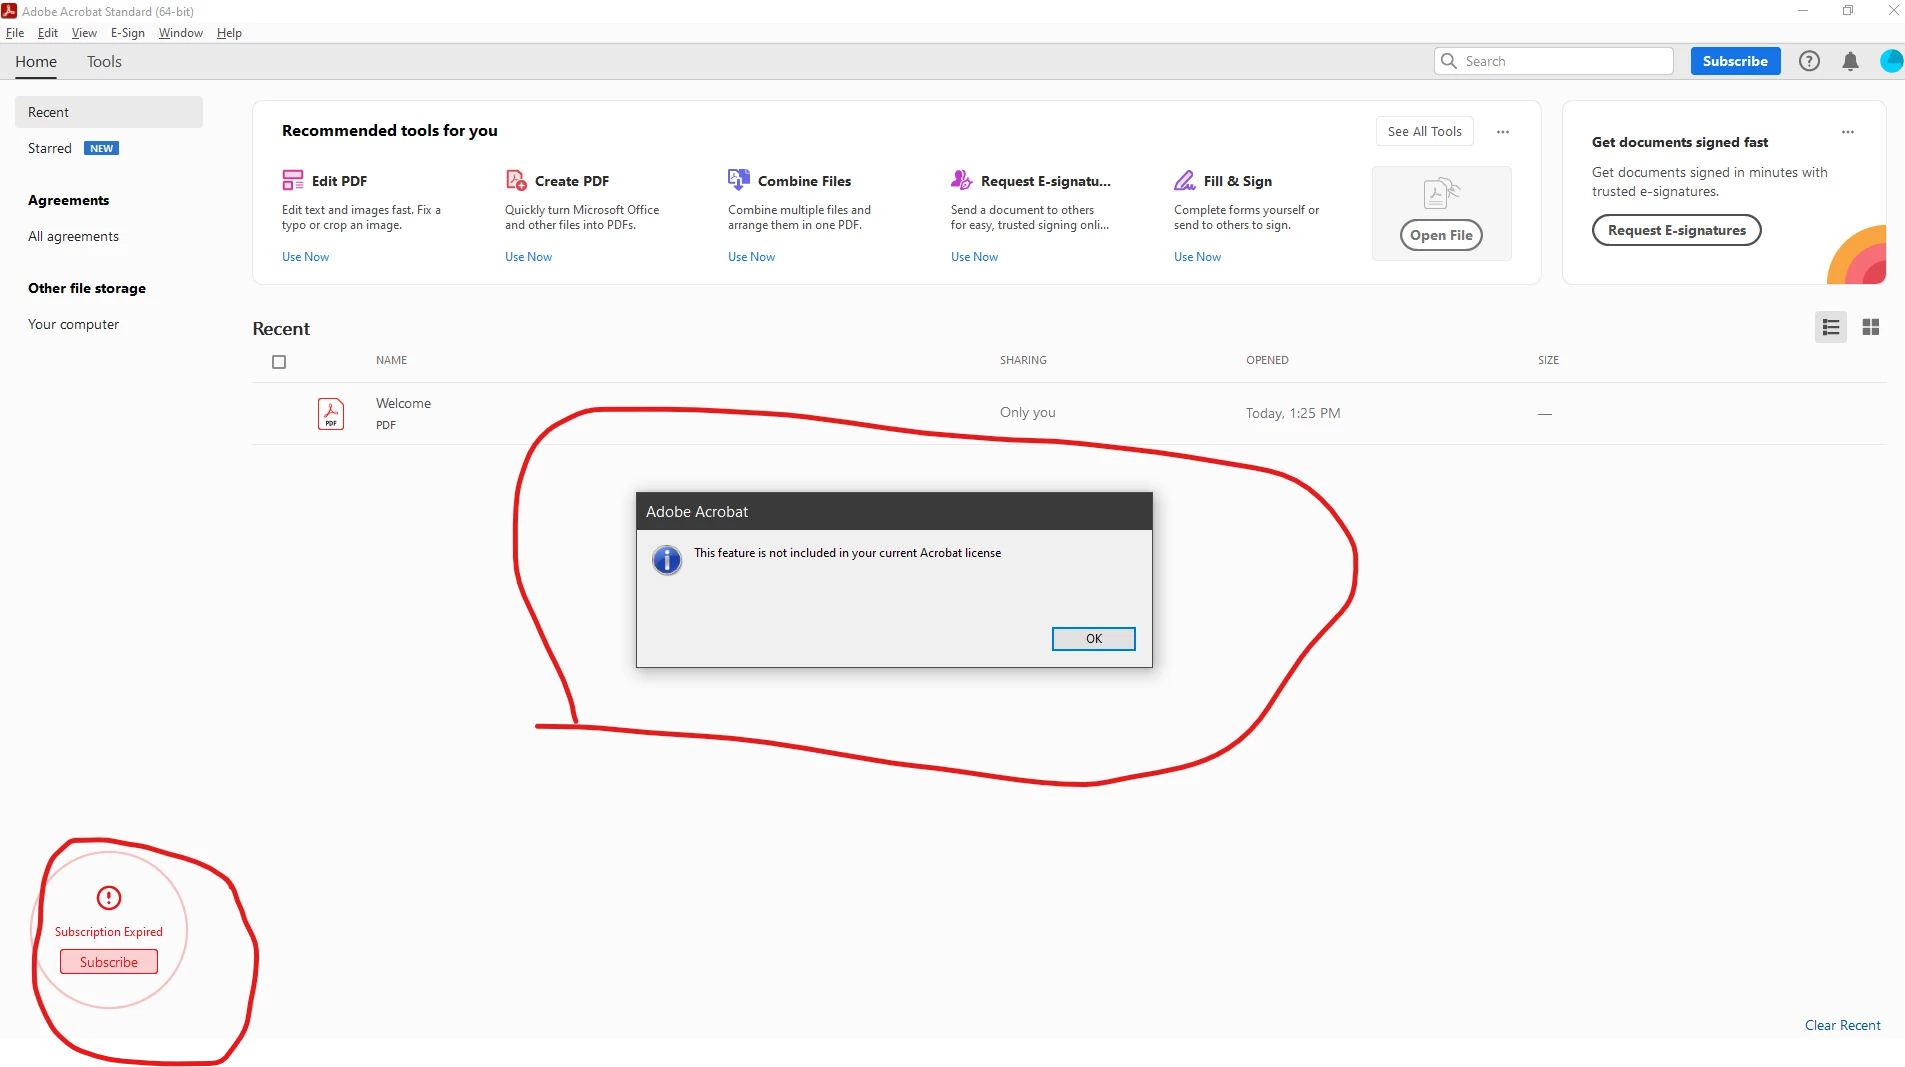Click the SIZE column header
The height and width of the screenshot is (1067, 1905).
point(1548,360)
